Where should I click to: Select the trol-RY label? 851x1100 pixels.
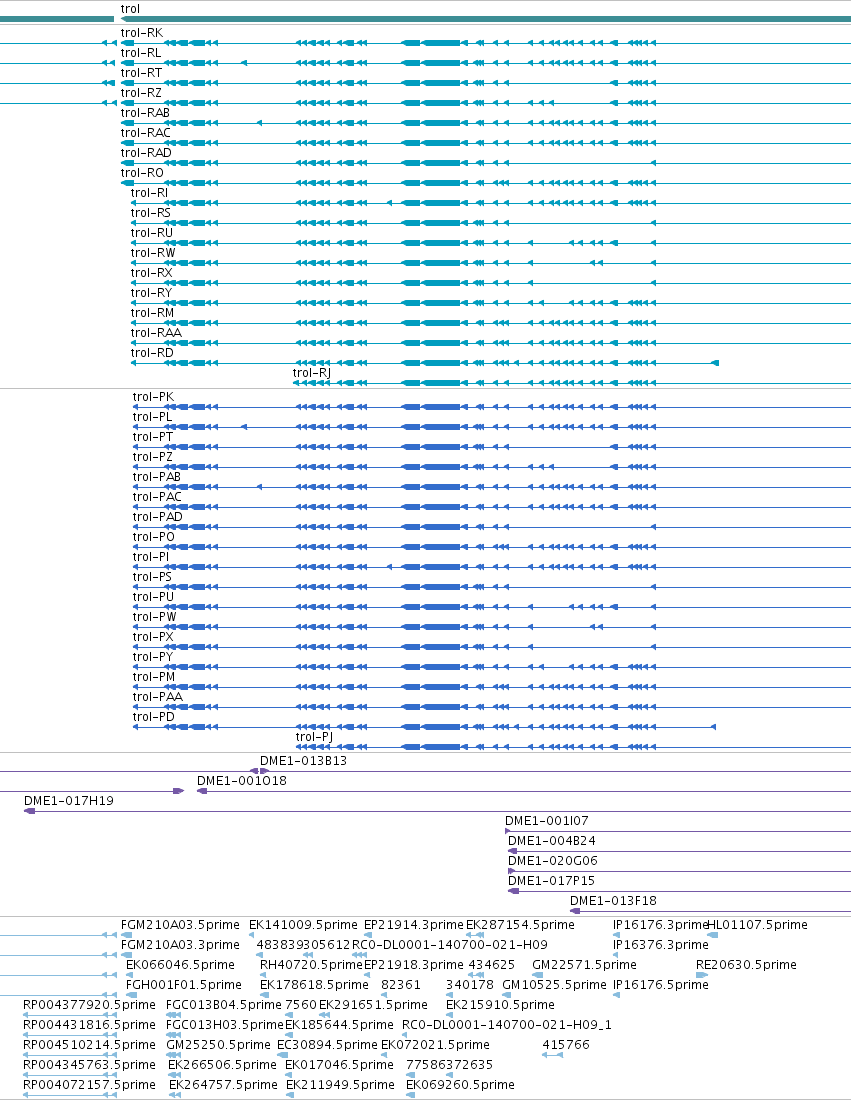152,293
